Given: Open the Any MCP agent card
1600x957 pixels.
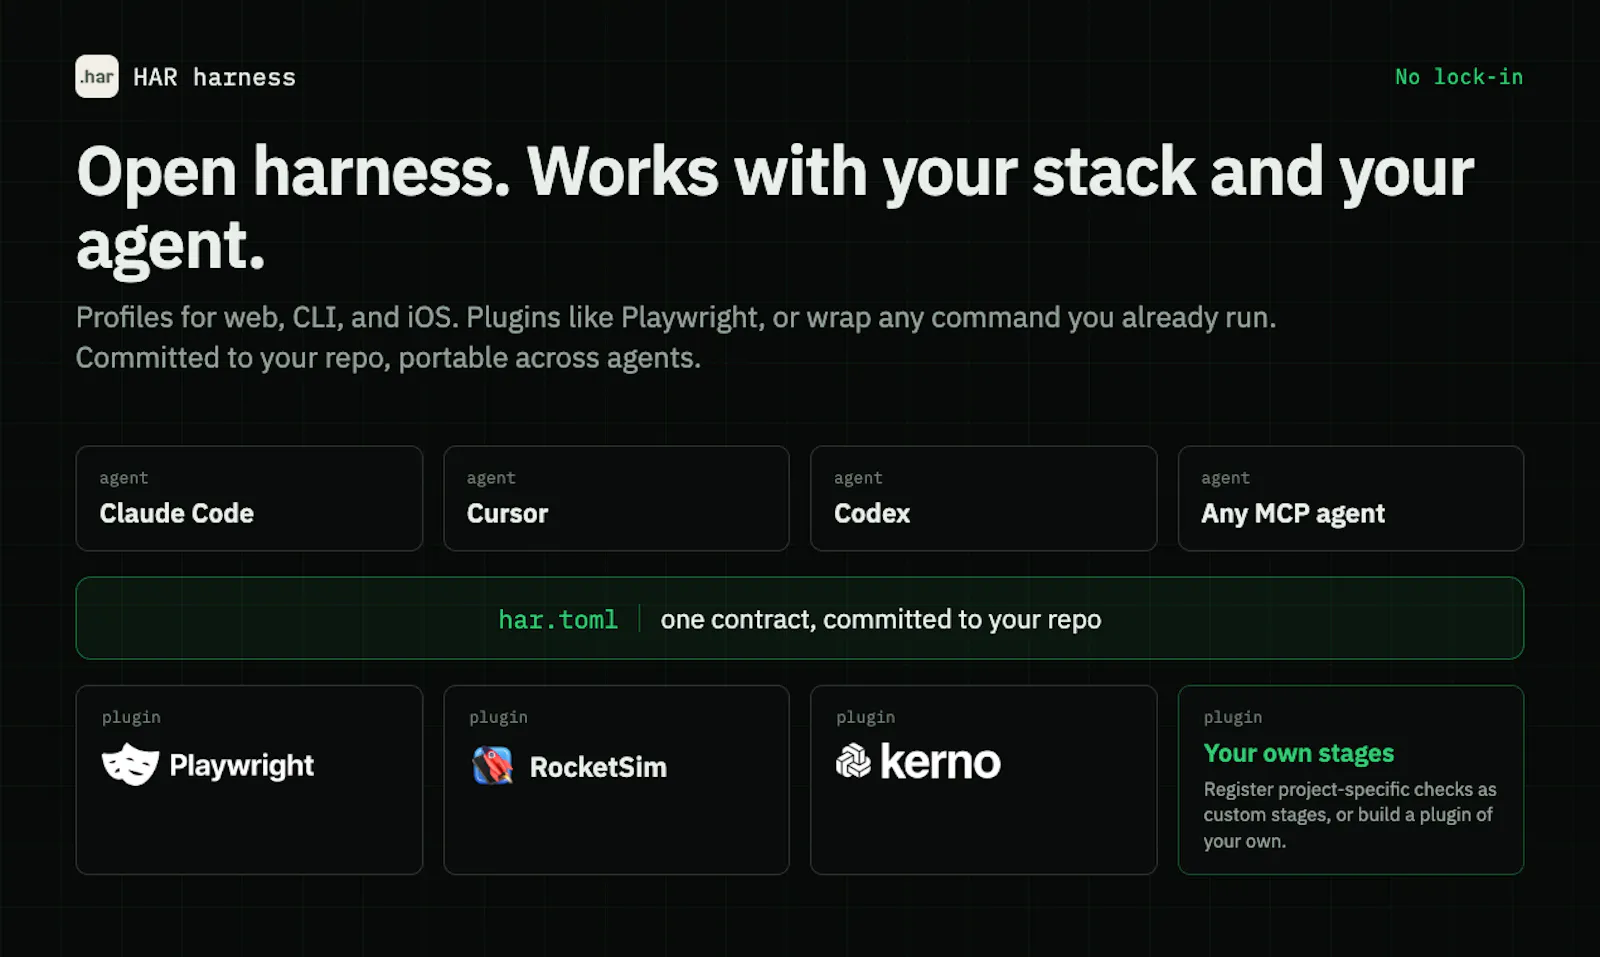Looking at the screenshot, I should point(1351,498).
